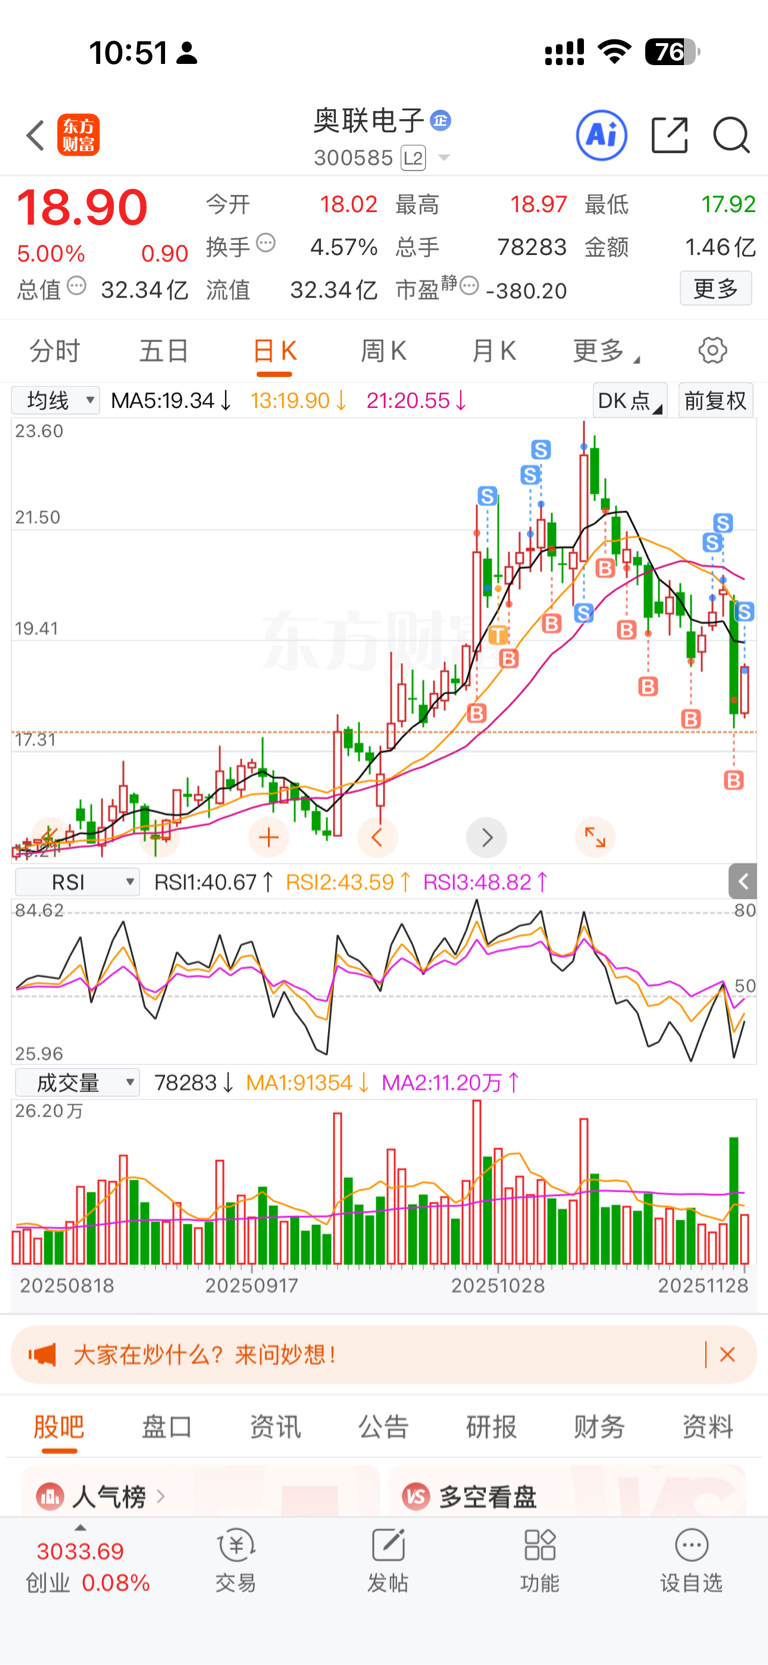768x1665 pixels.
Task: Tap the 更多 button in quote panel
Action: pos(716,289)
